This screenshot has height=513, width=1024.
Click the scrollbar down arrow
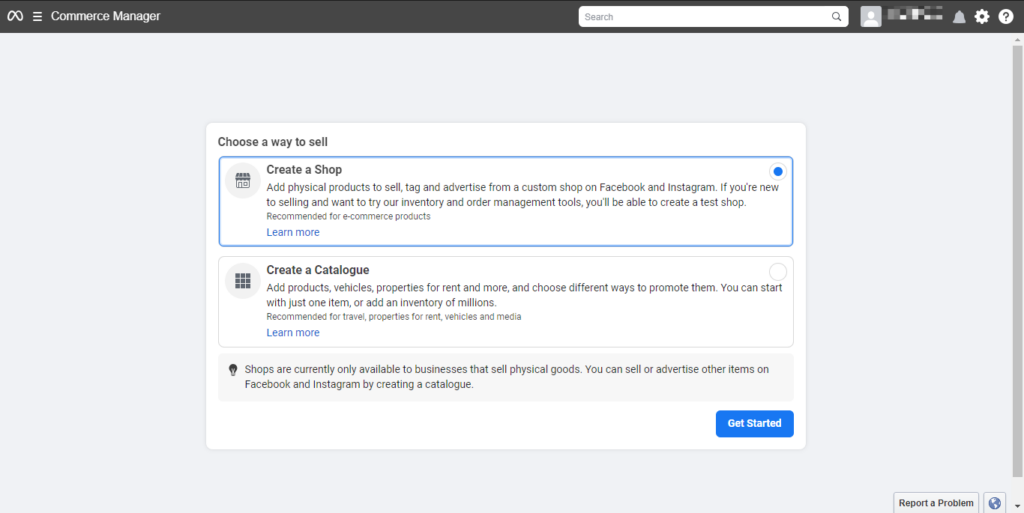(x=1017, y=506)
